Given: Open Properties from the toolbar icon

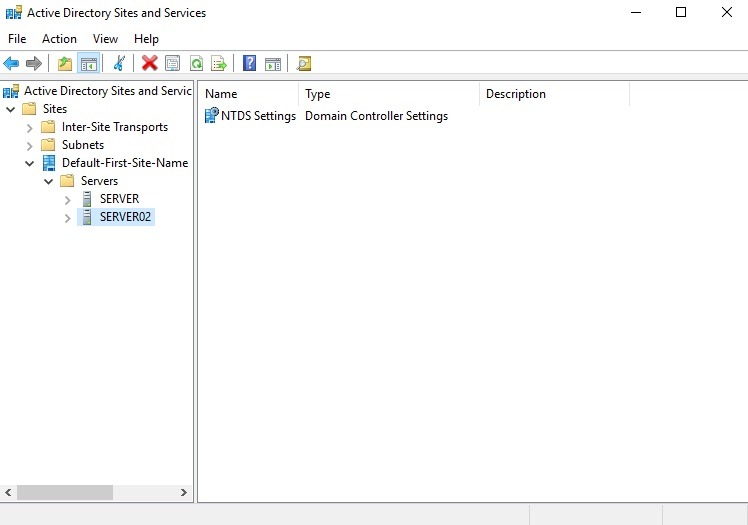Looking at the screenshot, I should pyautogui.click(x=173, y=64).
